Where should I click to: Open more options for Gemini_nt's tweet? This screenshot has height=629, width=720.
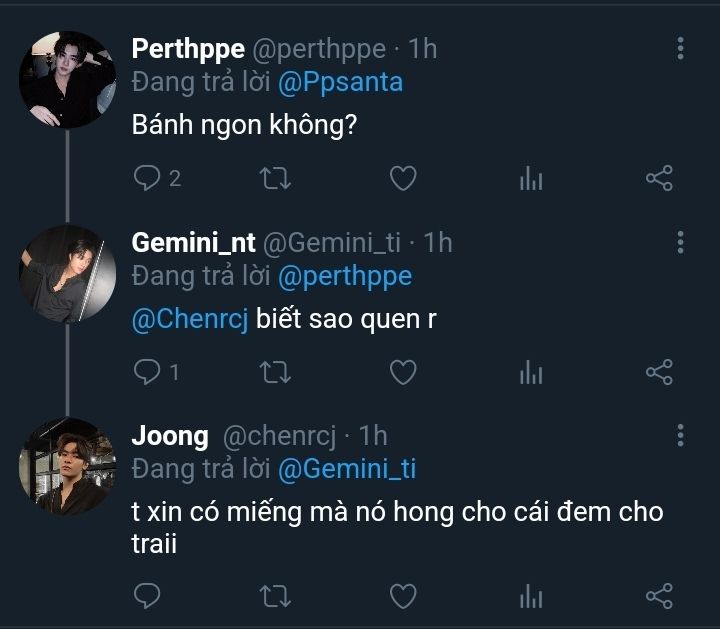pyautogui.click(x=680, y=242)
